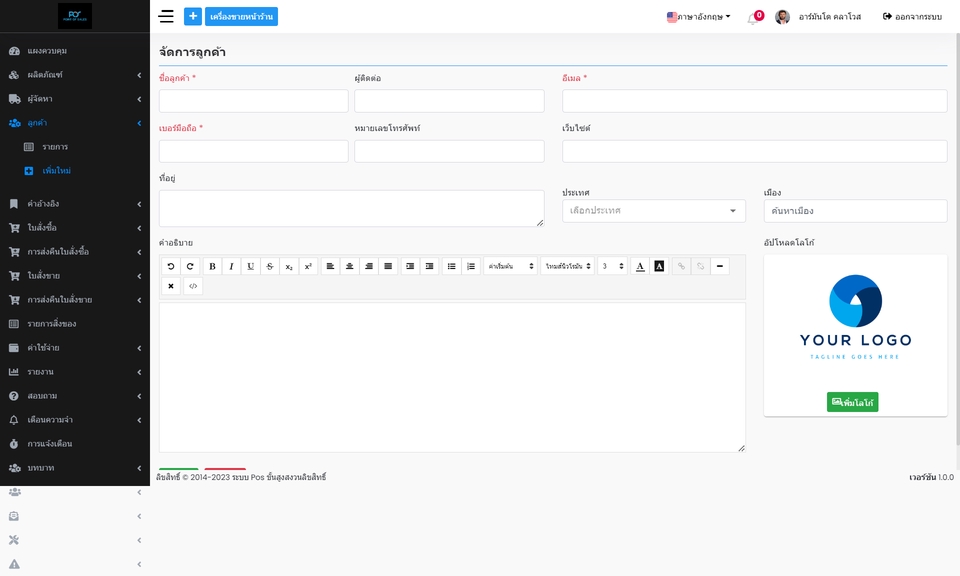
Task: Click the indent icon
Action: (410, 266)
